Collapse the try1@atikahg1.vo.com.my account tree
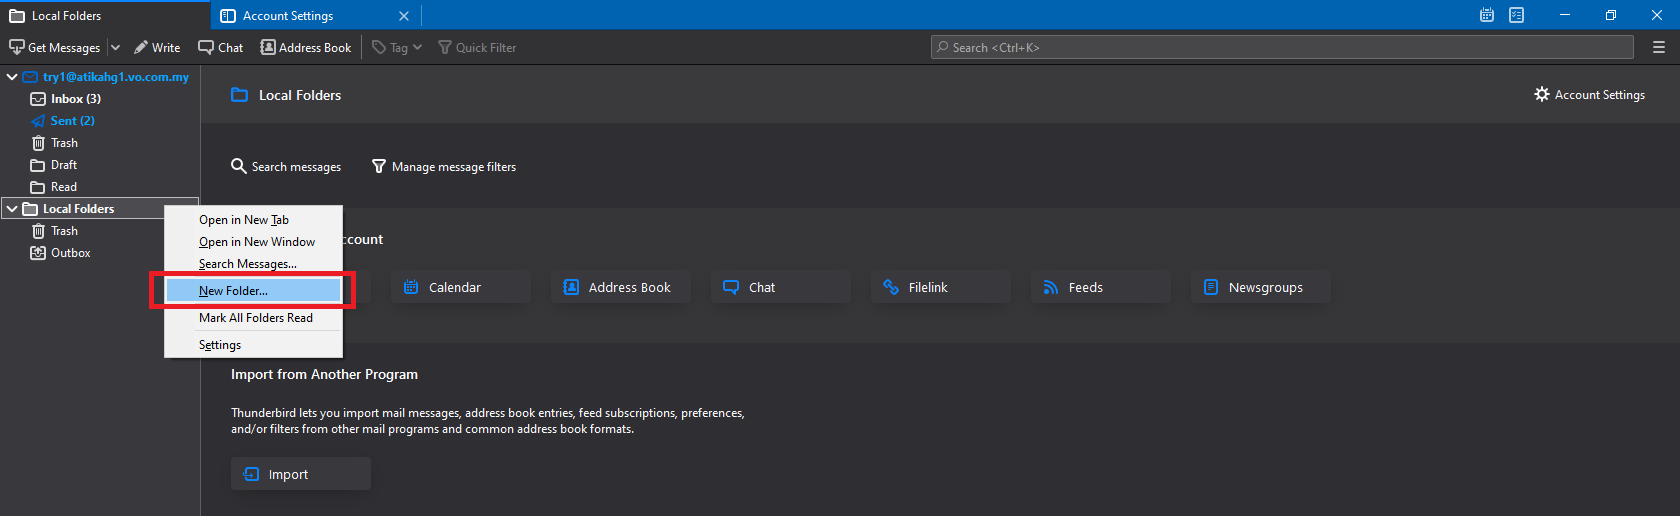Image resolution: width=1680 pixels, height=516 pixels. click(x=12, y=77)
